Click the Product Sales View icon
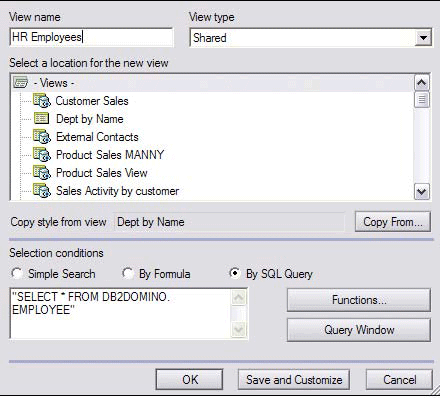440x398 pixels. click(42, 173)
